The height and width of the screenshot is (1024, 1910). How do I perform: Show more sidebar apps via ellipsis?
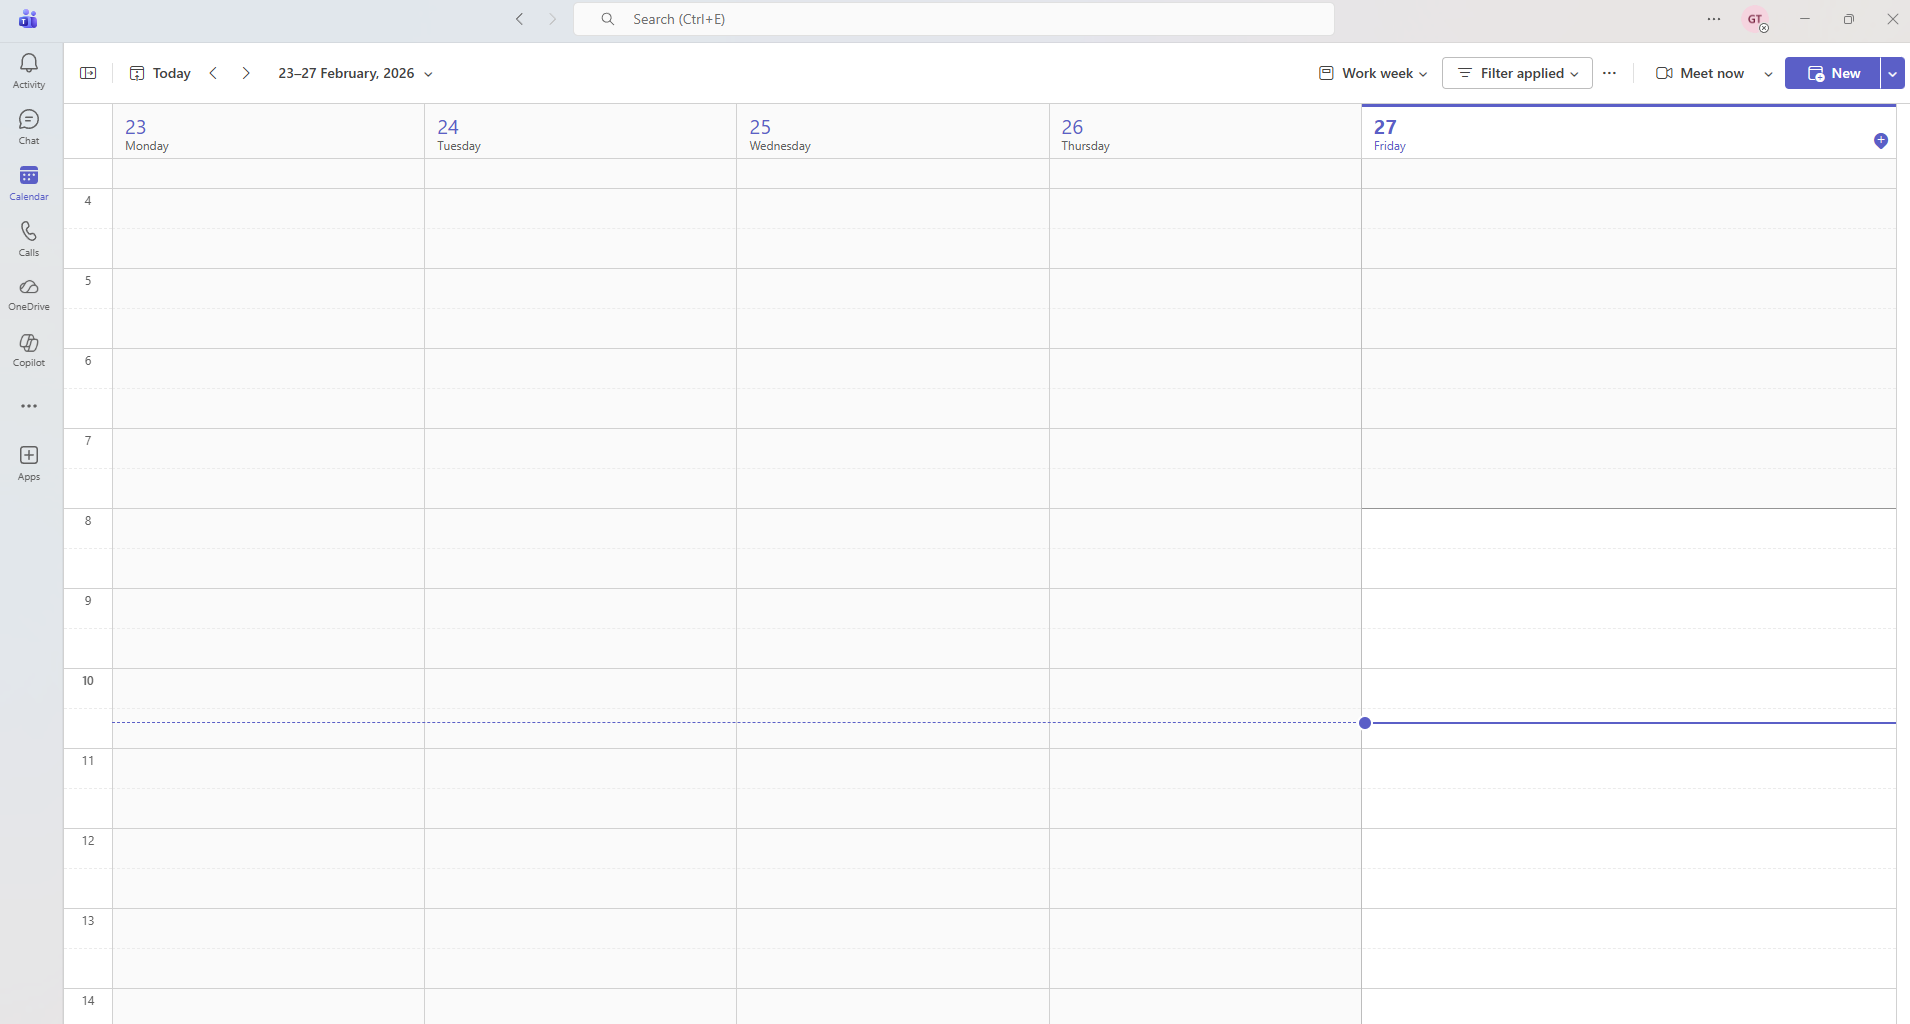click(28, 406)
